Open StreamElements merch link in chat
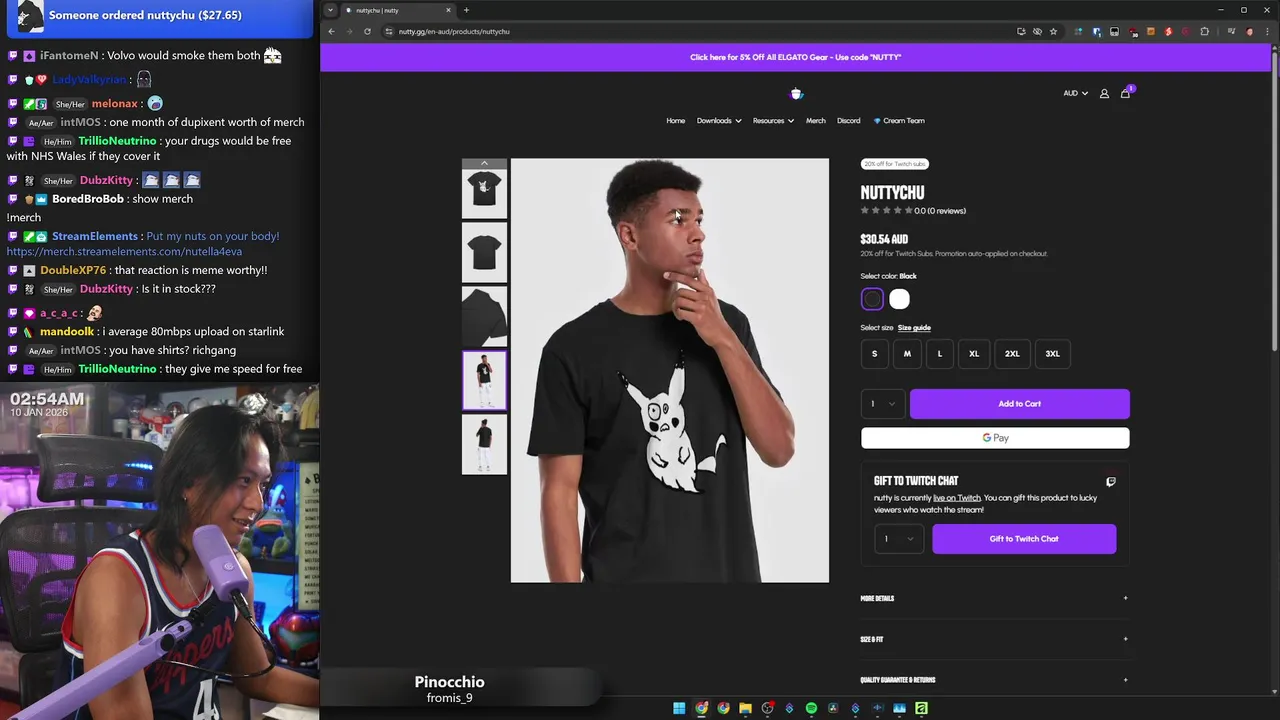The height and width of the screenshot is (720, 1280). pos(124,251)
